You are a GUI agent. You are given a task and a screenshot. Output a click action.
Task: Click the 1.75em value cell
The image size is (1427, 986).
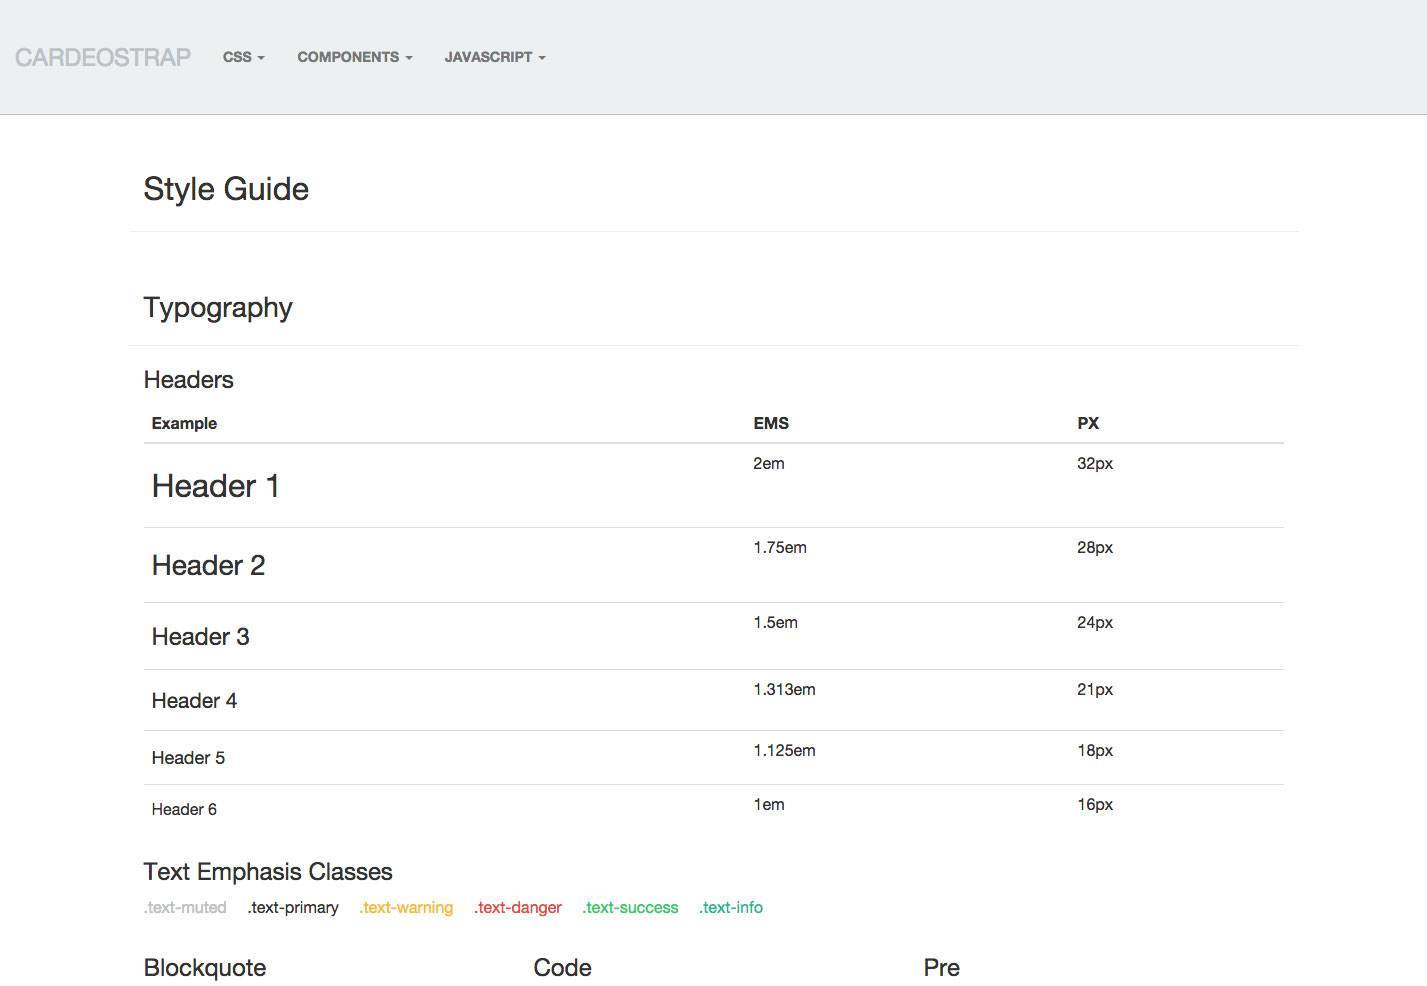(x=780, y=548)
